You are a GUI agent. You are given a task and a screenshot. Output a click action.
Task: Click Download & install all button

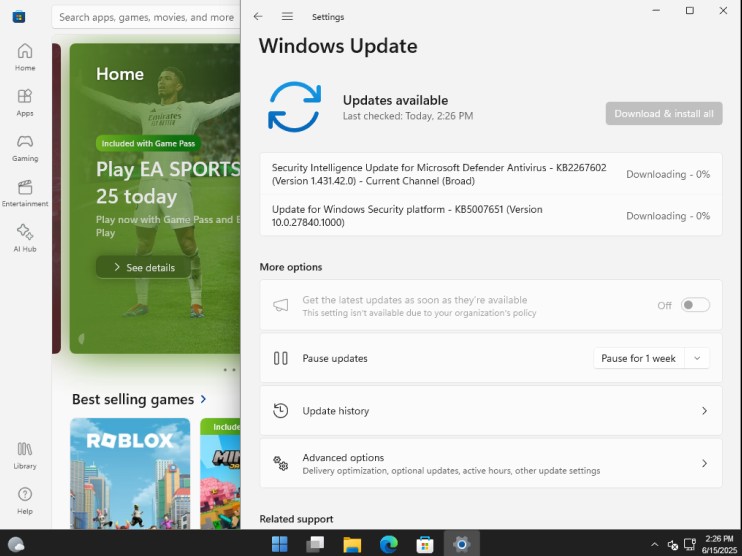click(664, 114)
